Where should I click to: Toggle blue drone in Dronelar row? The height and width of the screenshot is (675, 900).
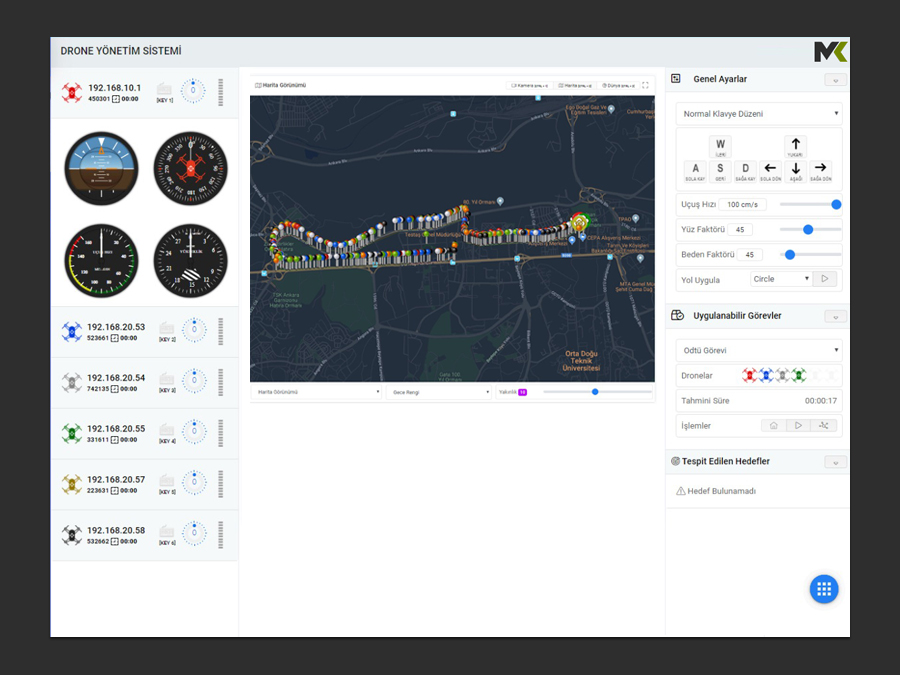(x=766, y=375)
